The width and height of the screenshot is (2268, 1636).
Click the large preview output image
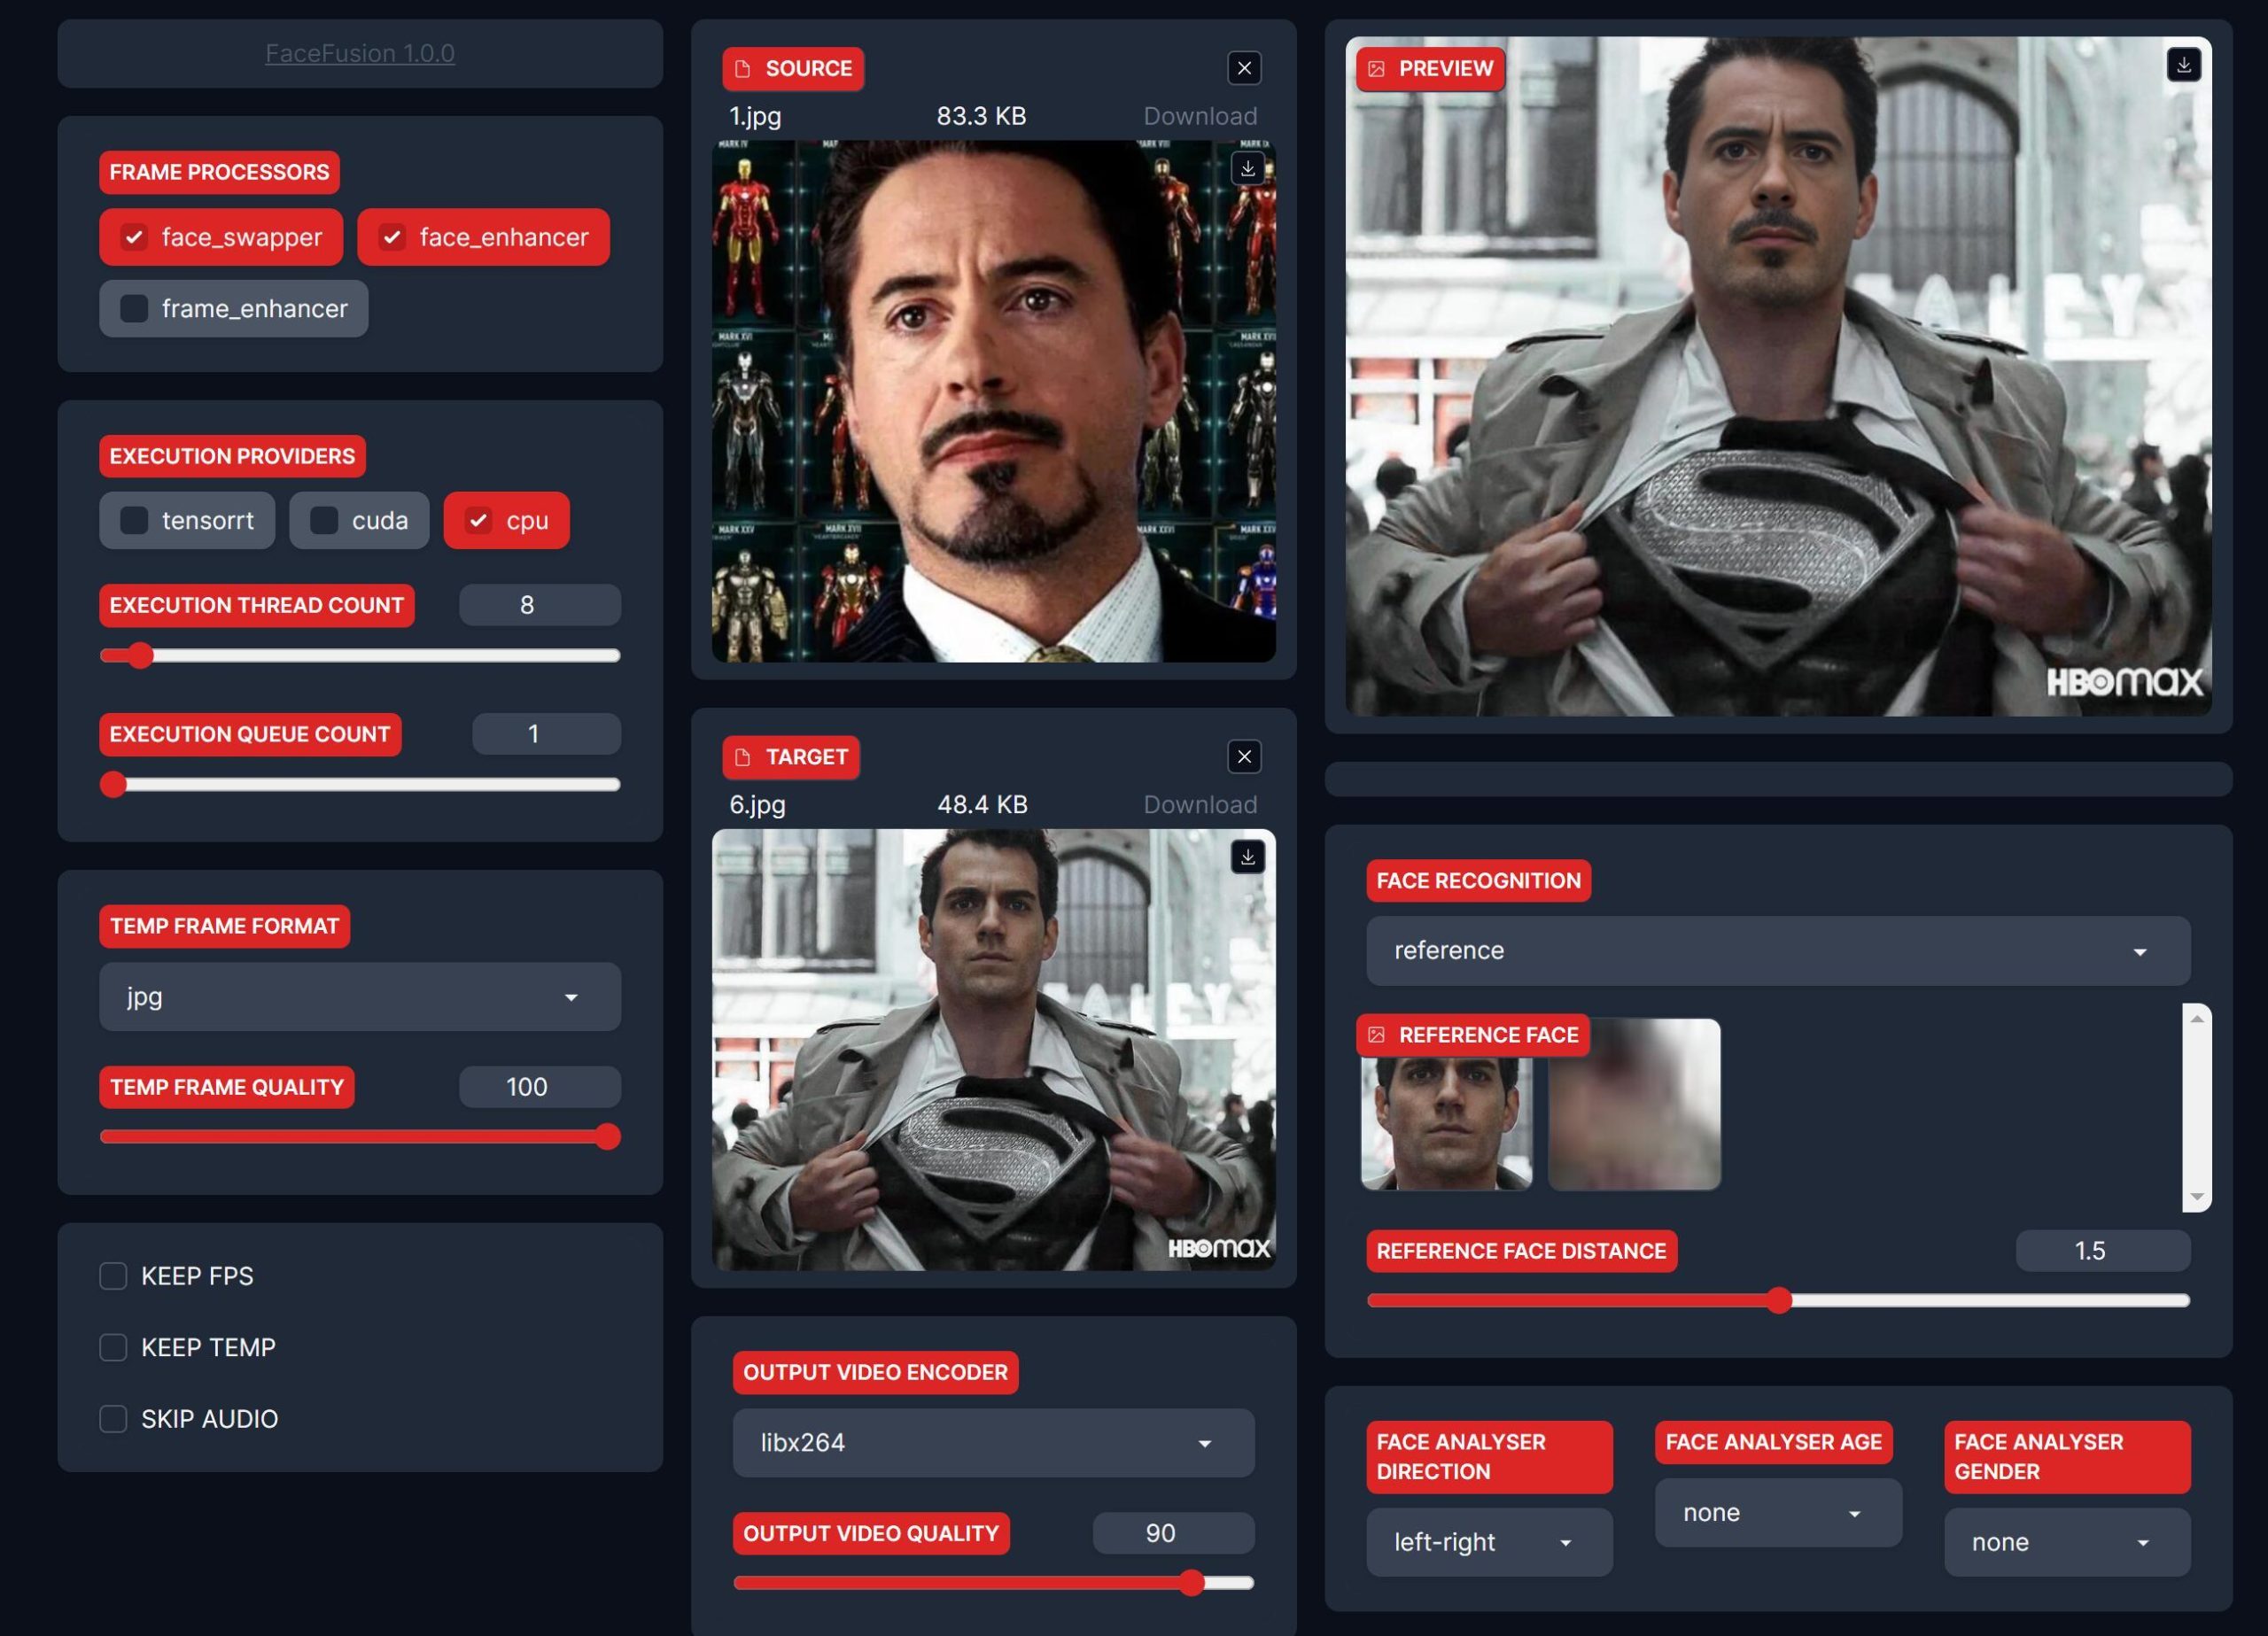click(1778, 376)
